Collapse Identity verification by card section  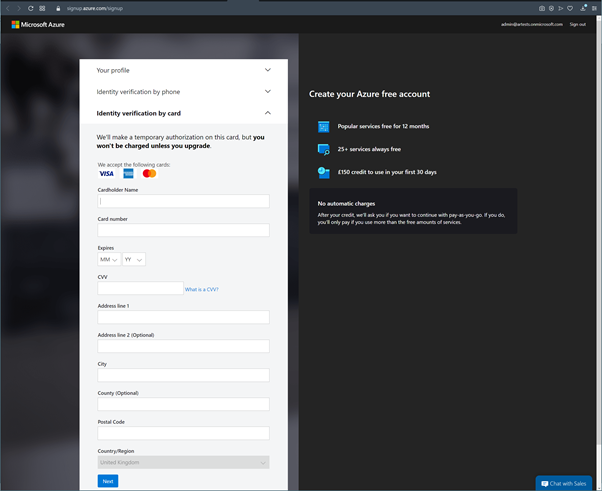pos(268,114)
